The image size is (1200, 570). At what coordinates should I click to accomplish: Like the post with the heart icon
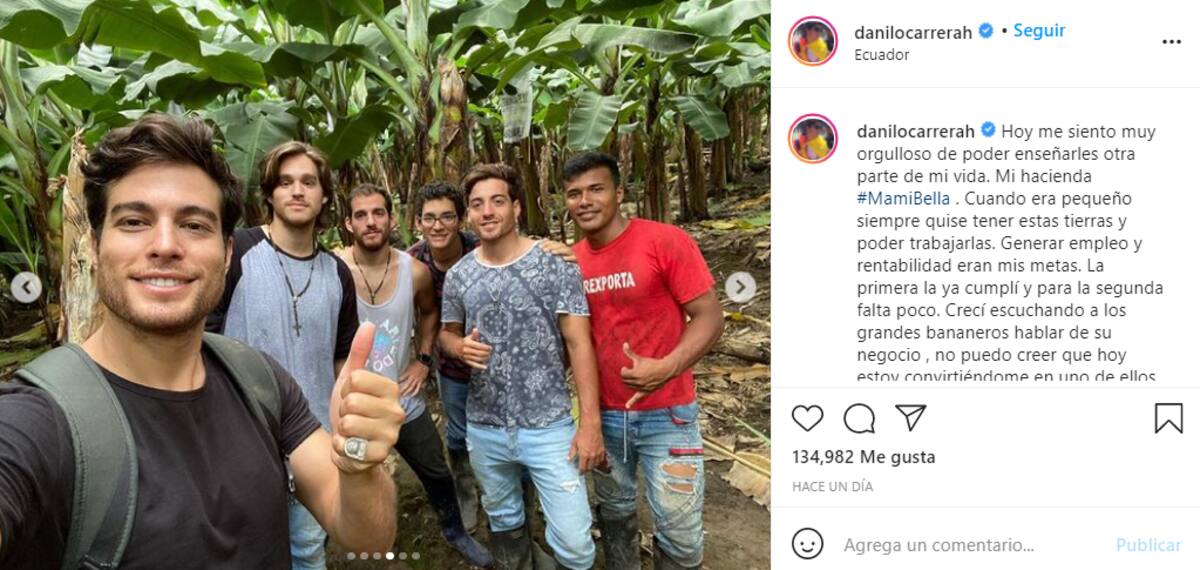808,418
